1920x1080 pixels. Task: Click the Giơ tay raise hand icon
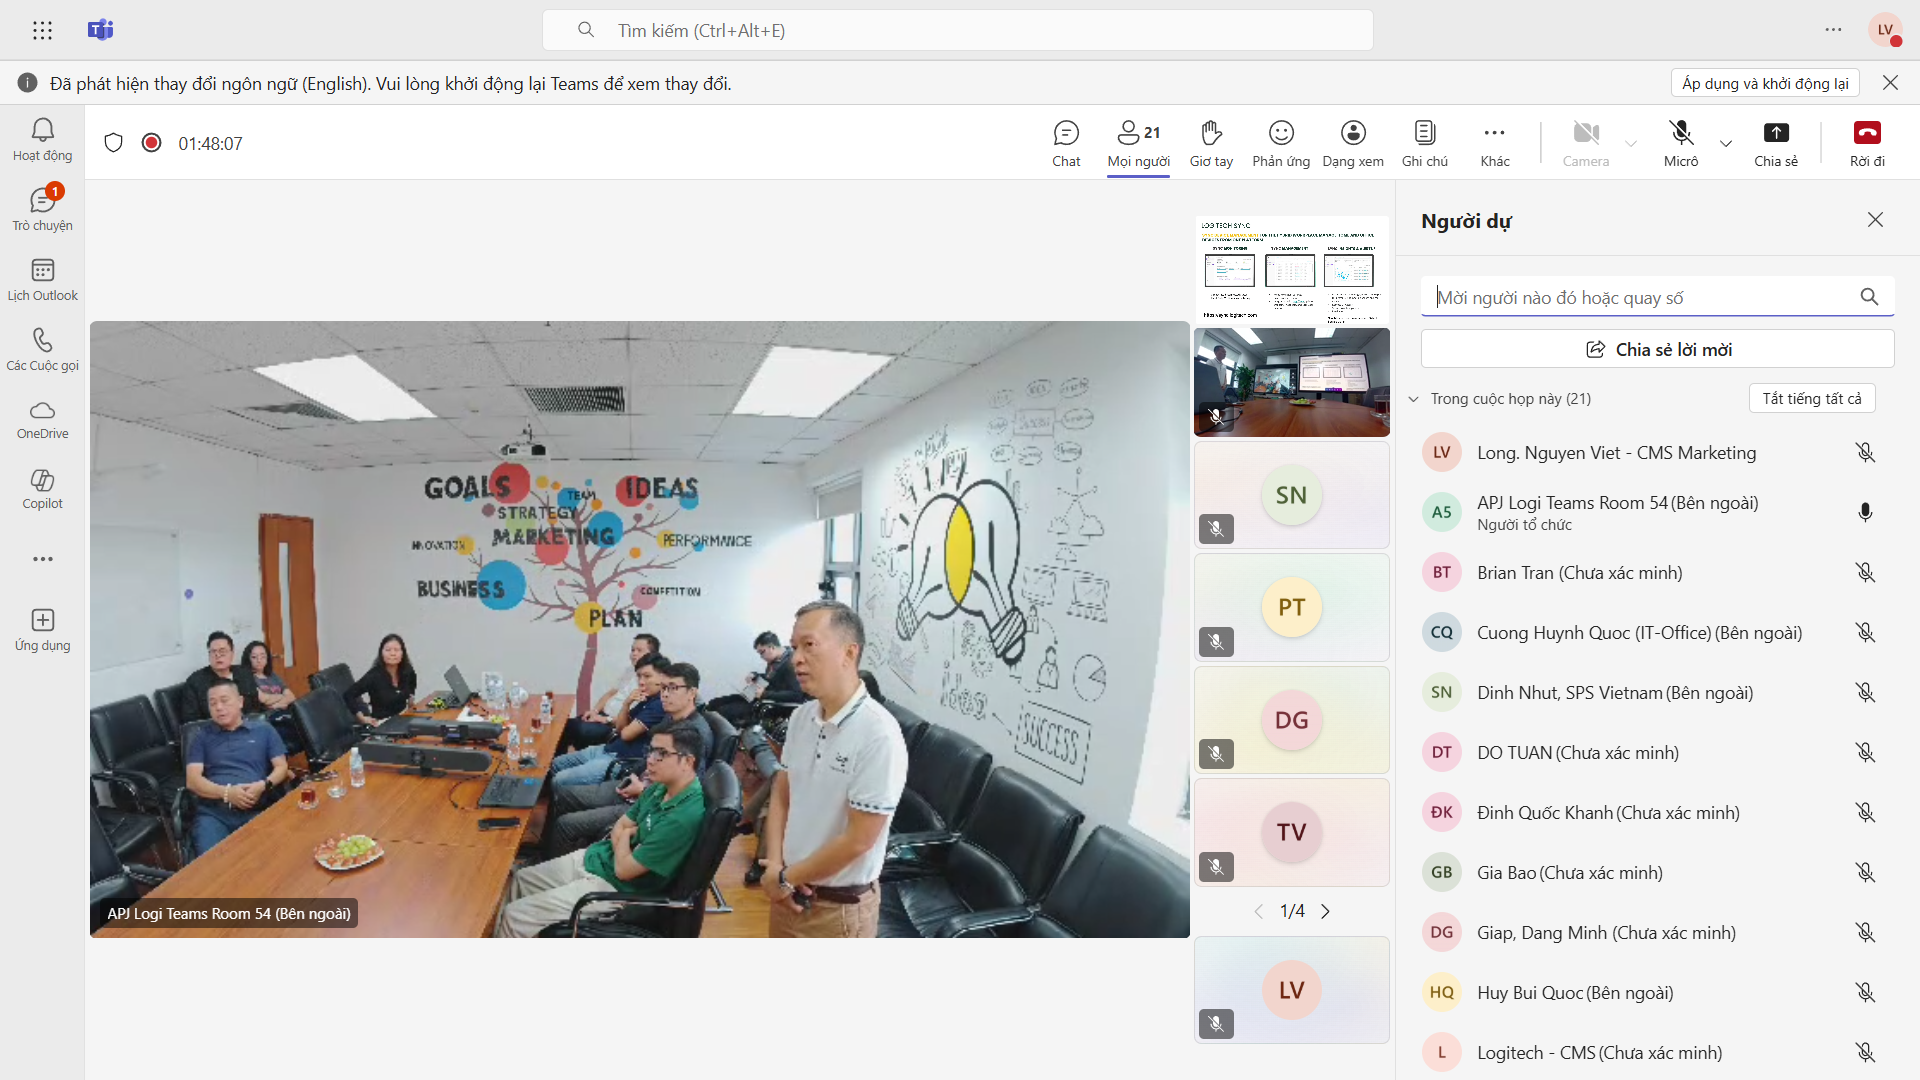[1210, 143]
